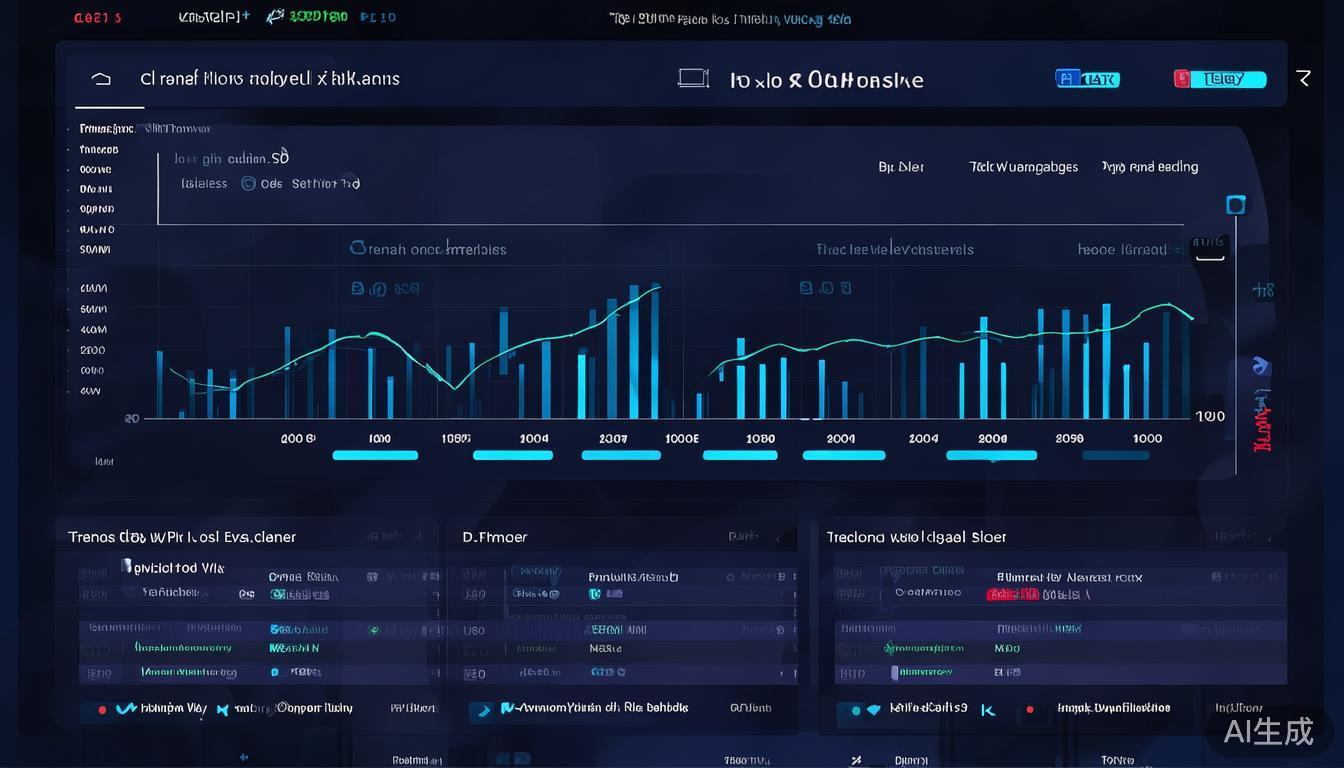Collapse the rightmost bottom panel using its chevron
1344x768 pixels.
tap(1268, 537)
